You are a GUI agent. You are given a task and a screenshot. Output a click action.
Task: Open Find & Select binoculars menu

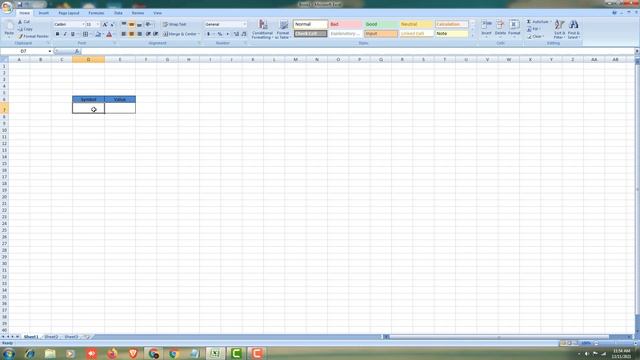click(573, 29)
